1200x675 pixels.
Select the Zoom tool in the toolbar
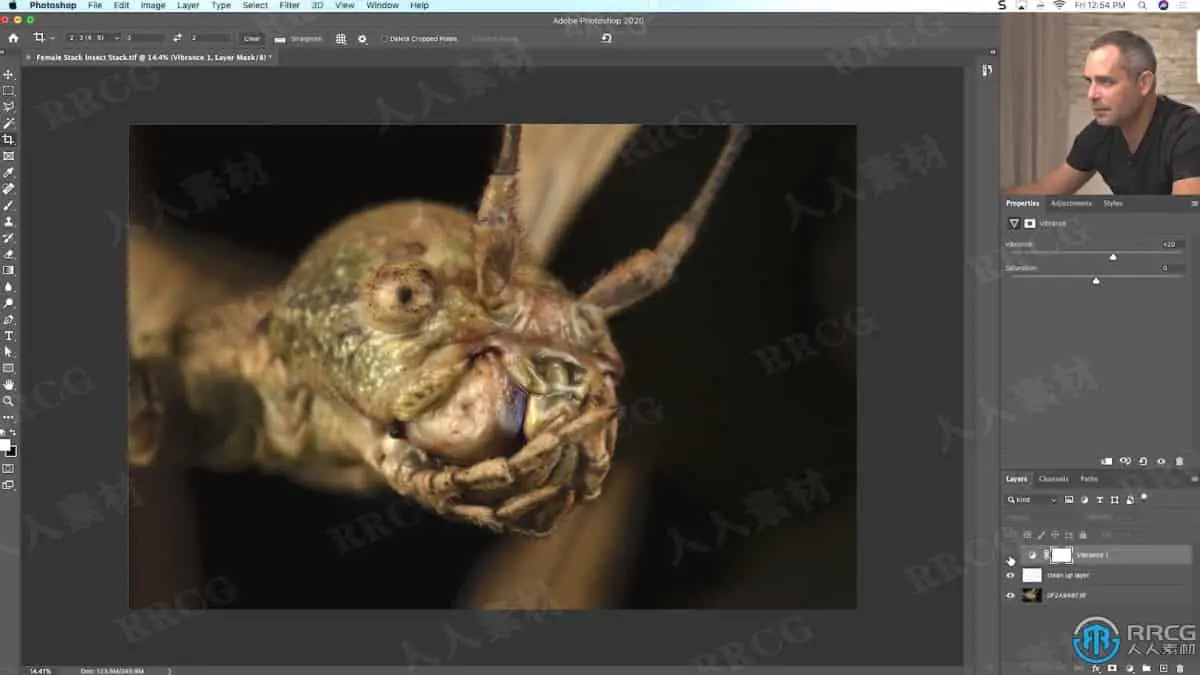9,401
